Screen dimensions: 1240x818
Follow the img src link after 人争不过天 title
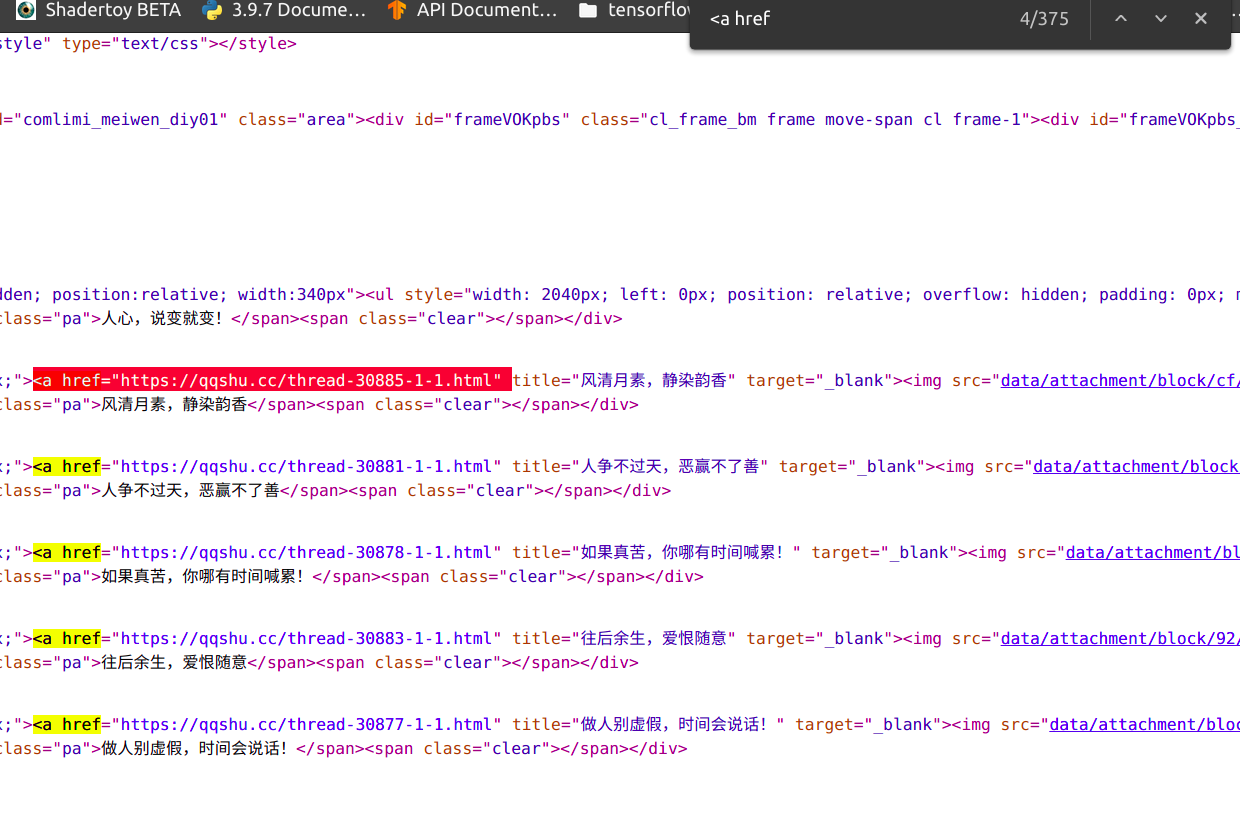(1136, 467)
